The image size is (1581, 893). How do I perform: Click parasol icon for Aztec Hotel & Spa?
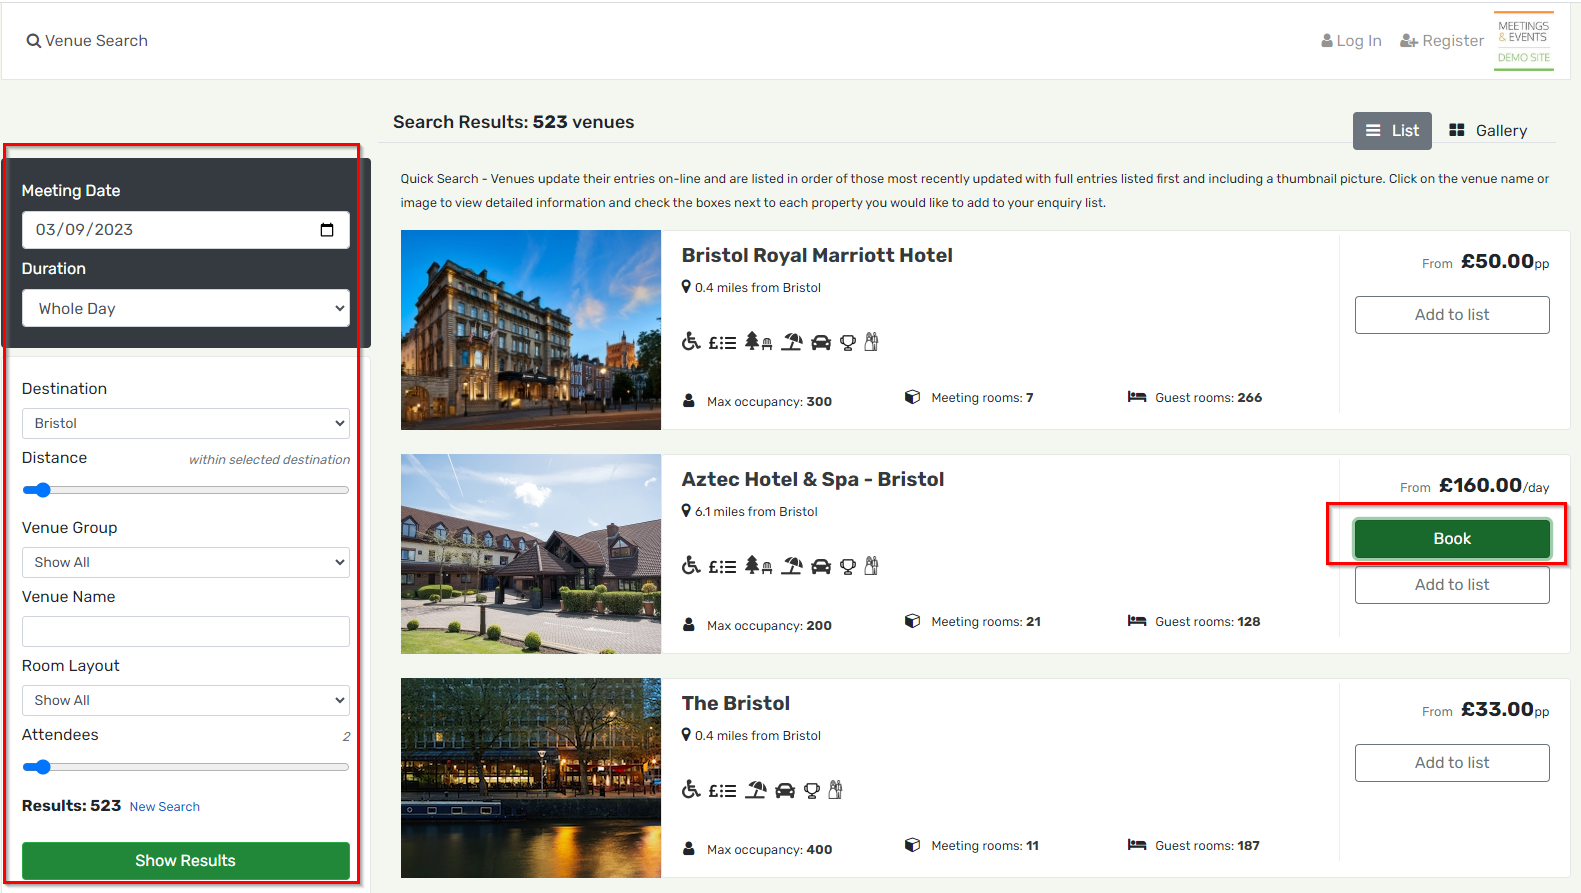click(792, 566)
